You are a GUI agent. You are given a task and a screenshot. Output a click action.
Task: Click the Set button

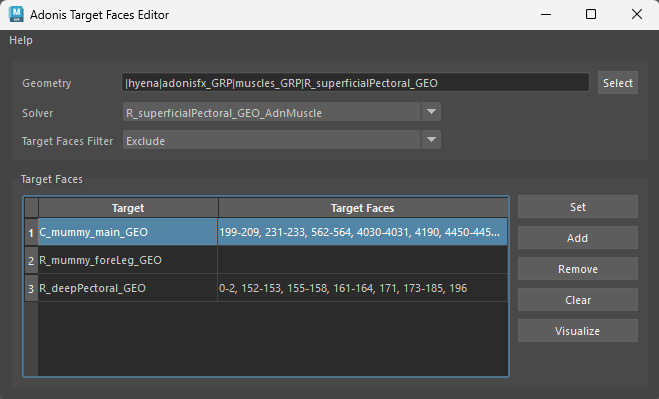pos(577,207)
